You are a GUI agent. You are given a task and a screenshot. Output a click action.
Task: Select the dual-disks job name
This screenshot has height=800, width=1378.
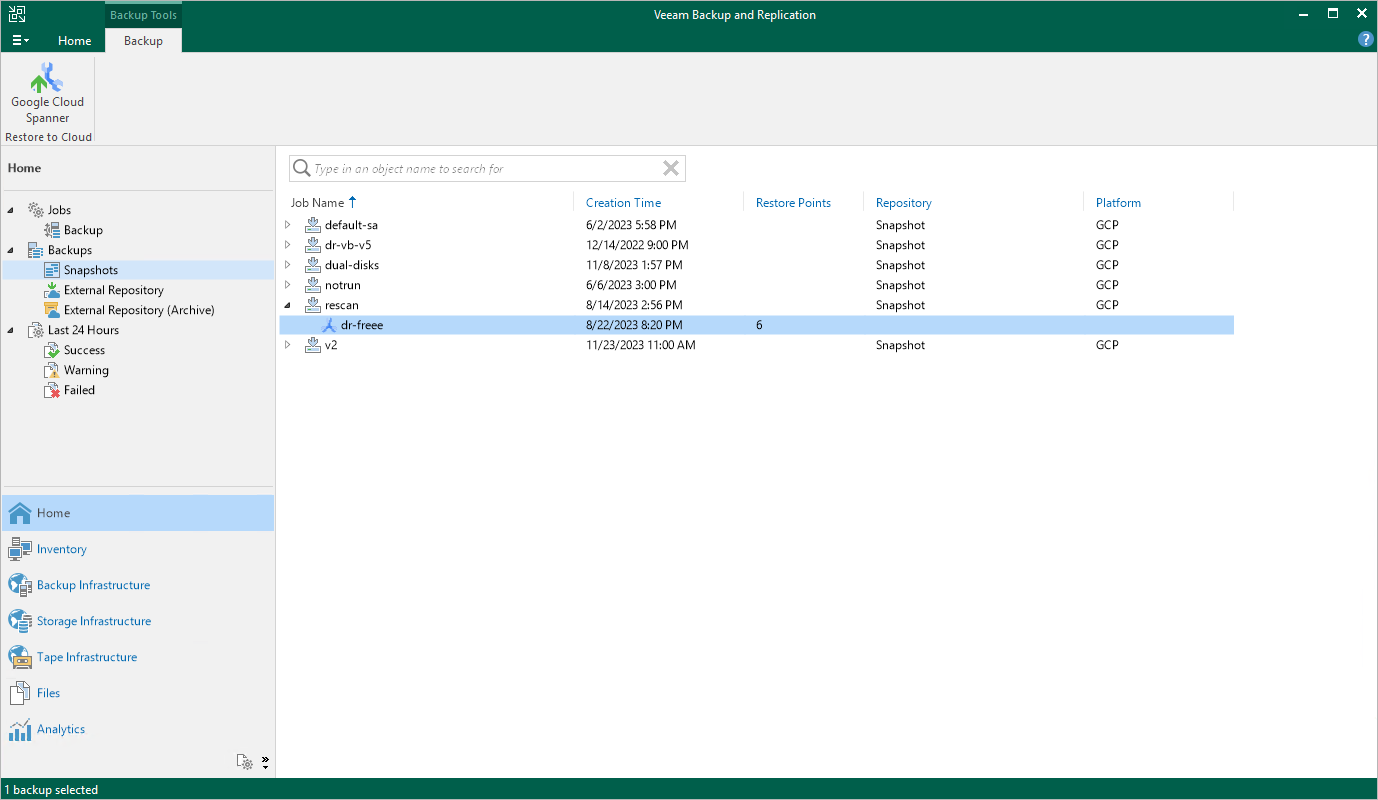(x=352, y=265)
